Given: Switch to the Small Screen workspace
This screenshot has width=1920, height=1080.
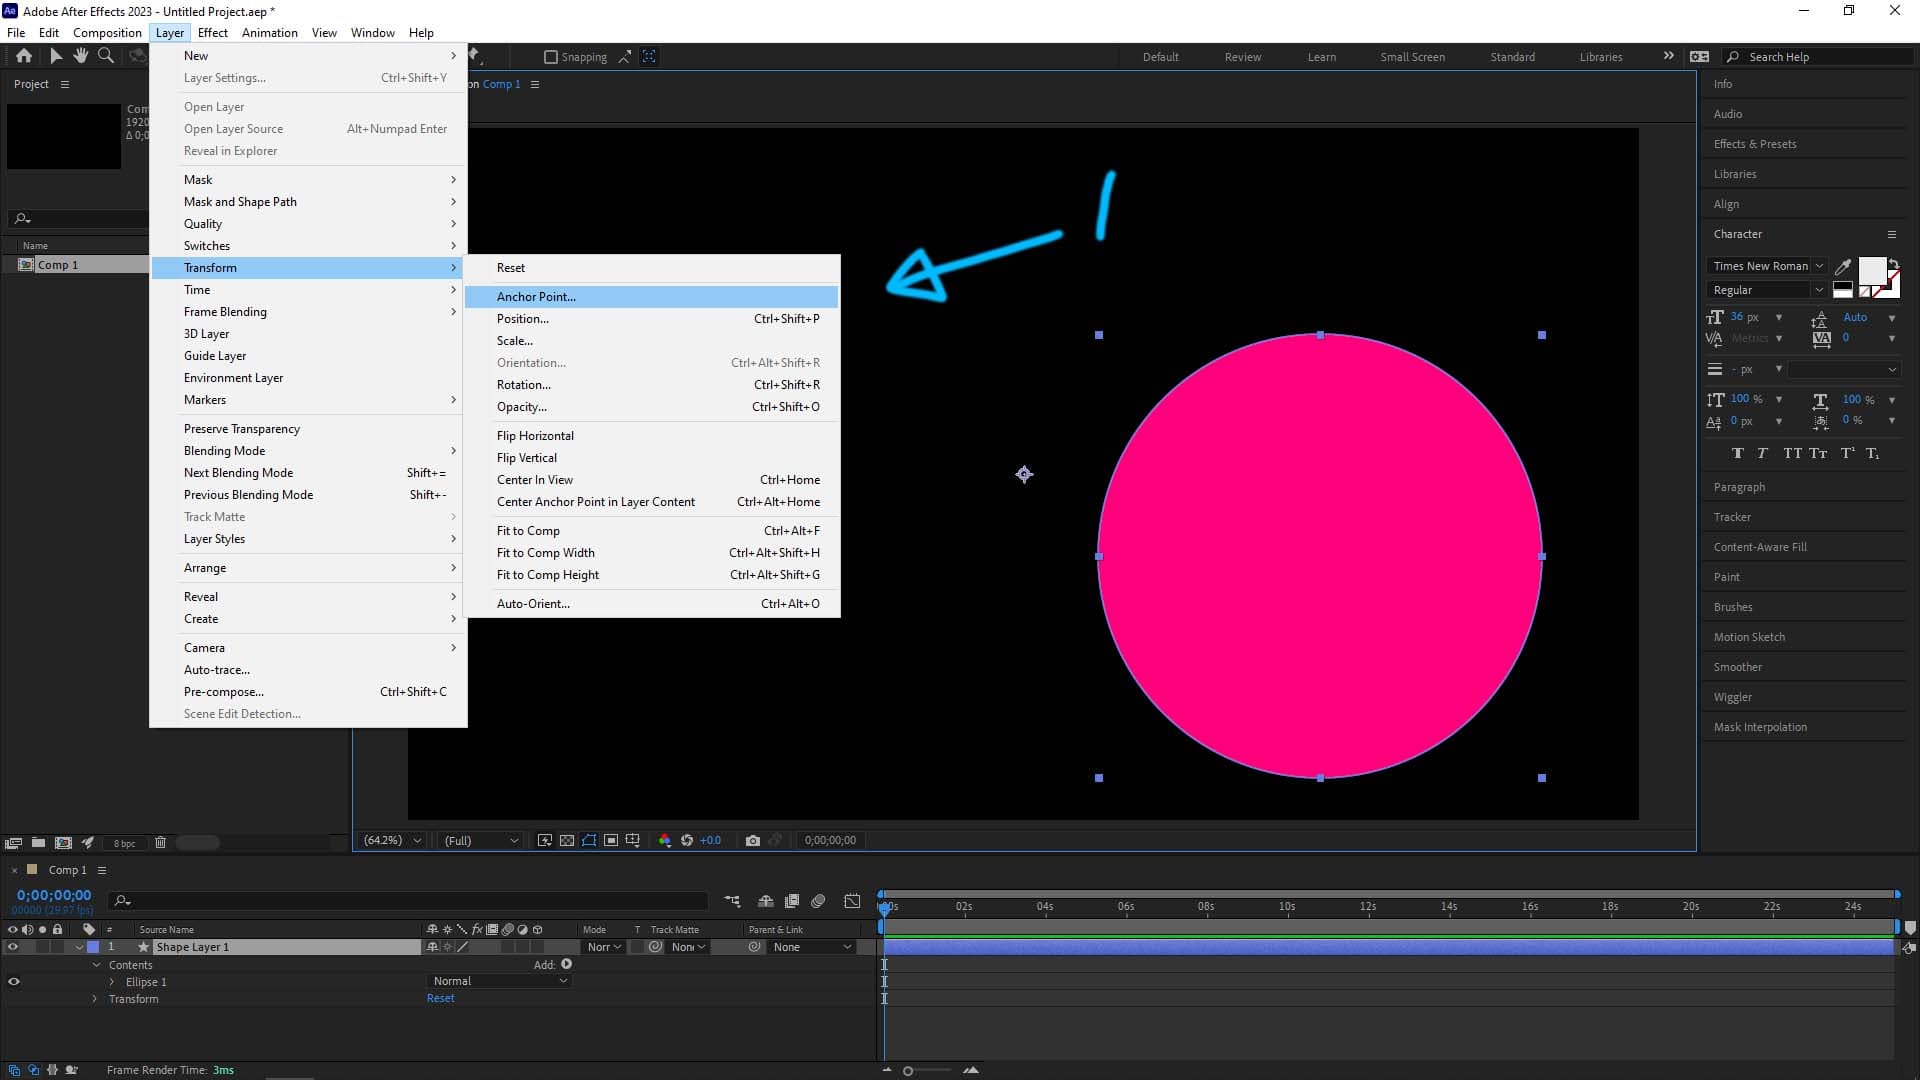Looking at the screenshot, I should [x=1412, y=57].
